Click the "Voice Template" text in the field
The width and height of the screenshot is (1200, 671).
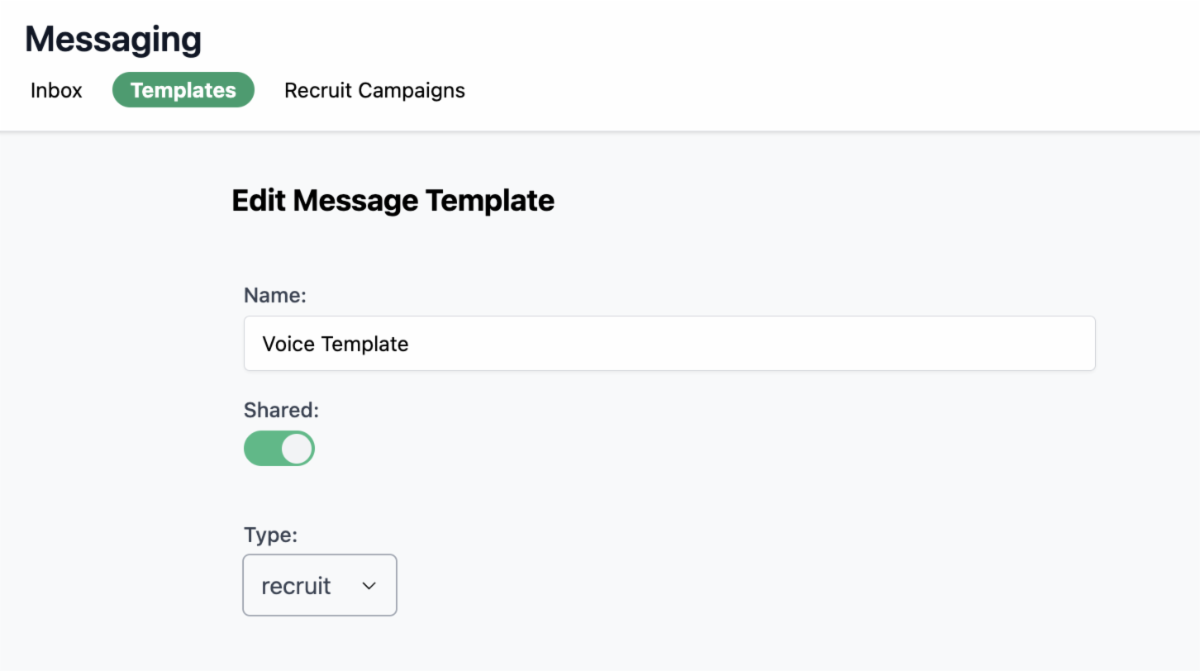(335, 344)
